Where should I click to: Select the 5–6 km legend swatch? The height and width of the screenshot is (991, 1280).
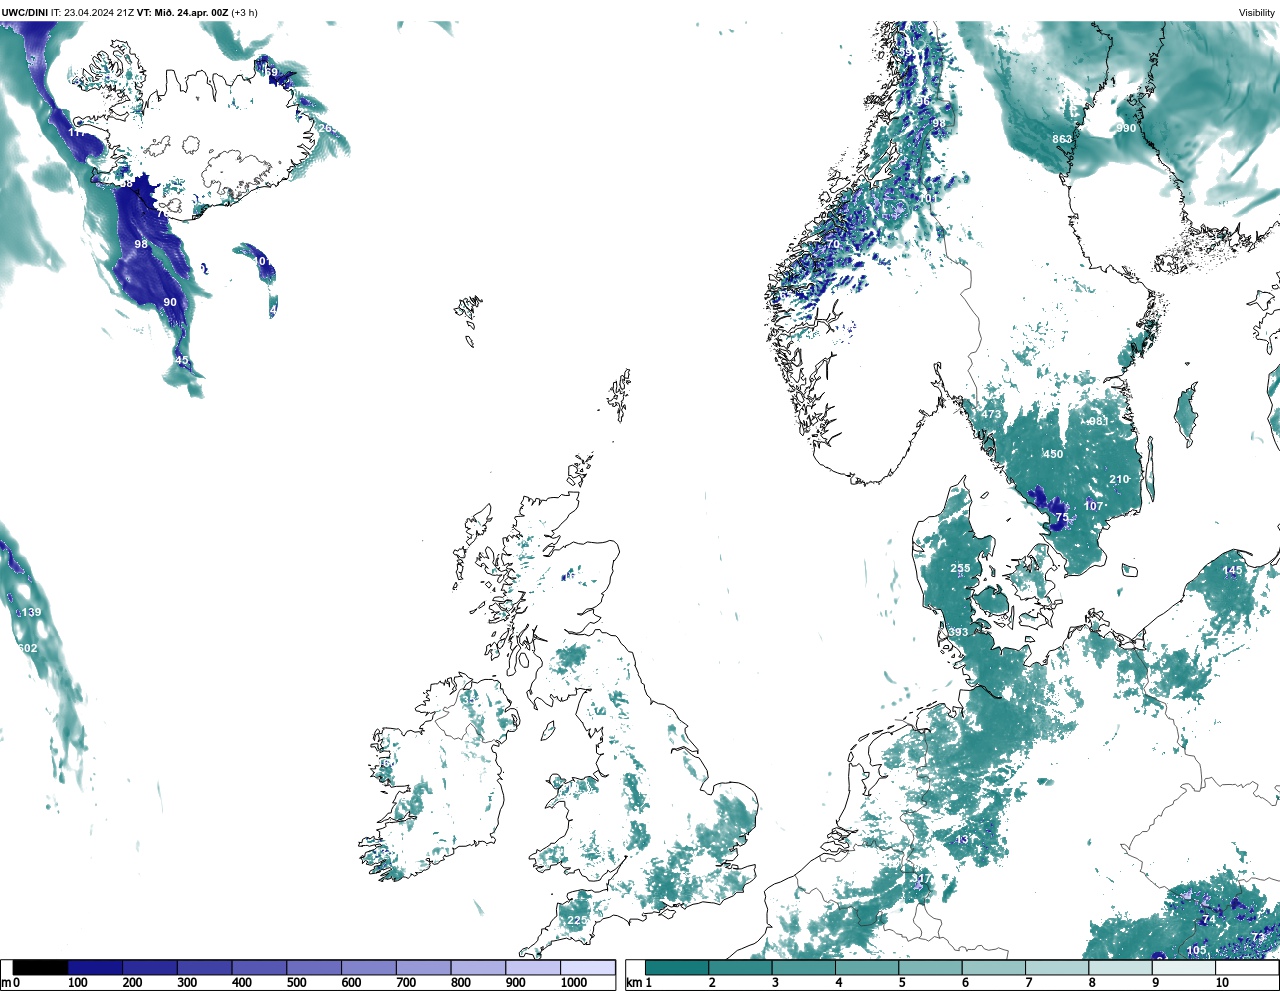pyautogui.click(x=931, y=967)
